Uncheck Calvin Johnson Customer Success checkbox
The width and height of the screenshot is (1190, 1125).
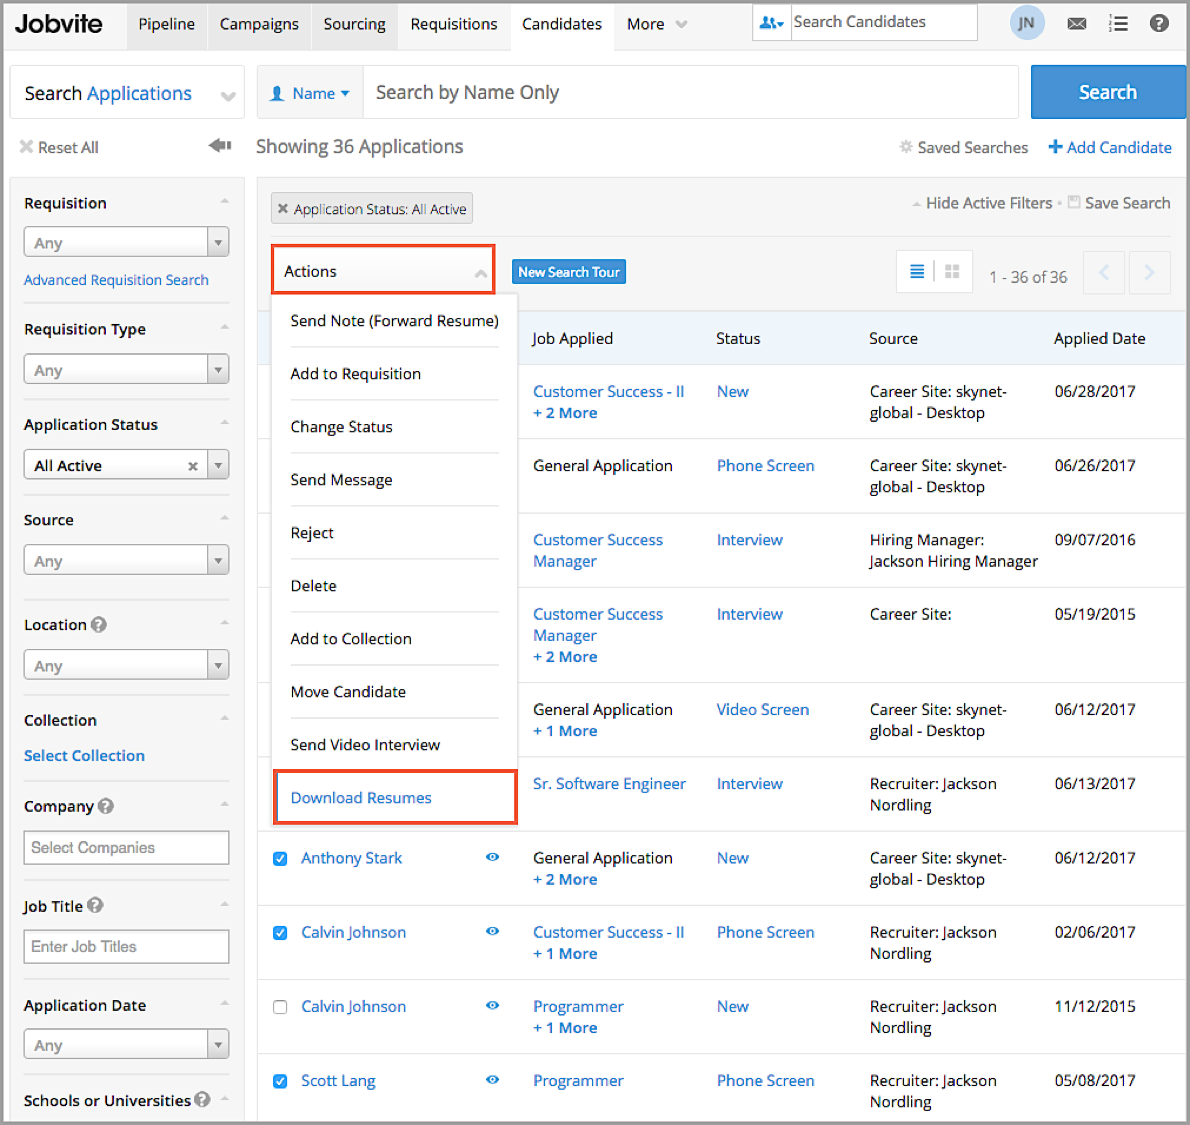280,933
